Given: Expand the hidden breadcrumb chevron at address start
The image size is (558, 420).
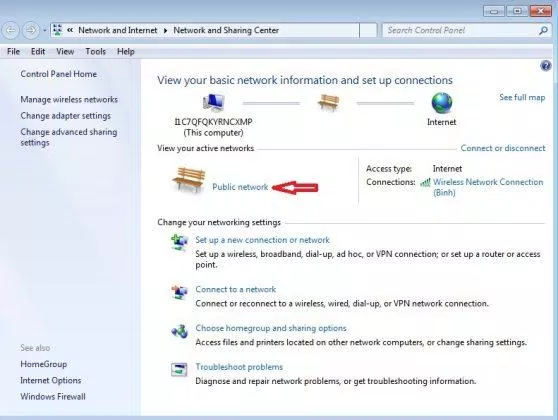Looking at the screenshot, I should tap(70, 30).
